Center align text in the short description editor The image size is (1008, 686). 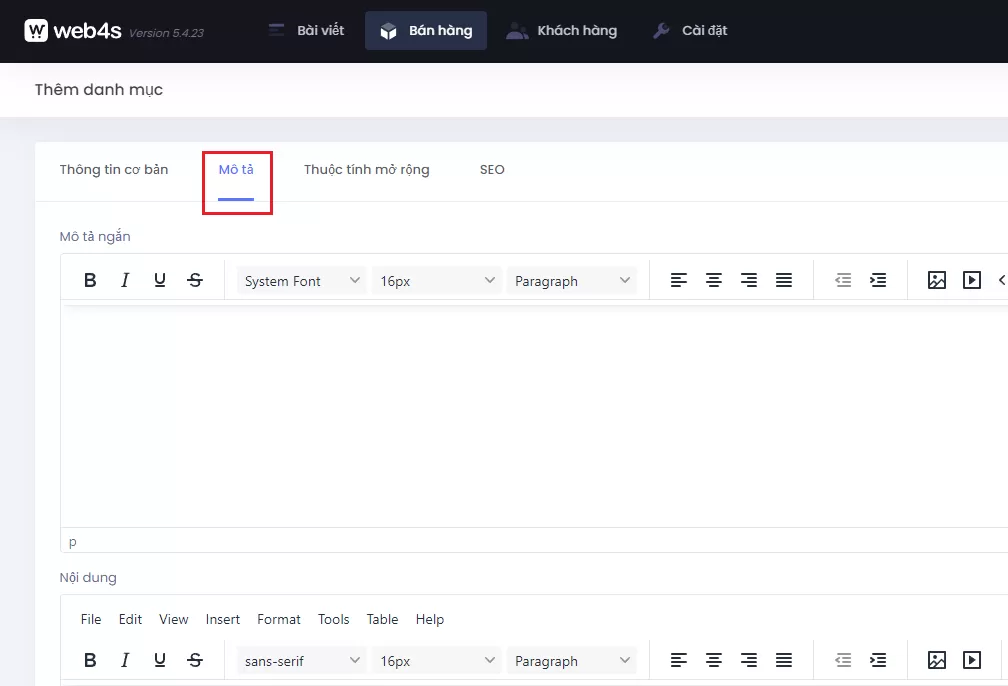click(x=714, y=281)
